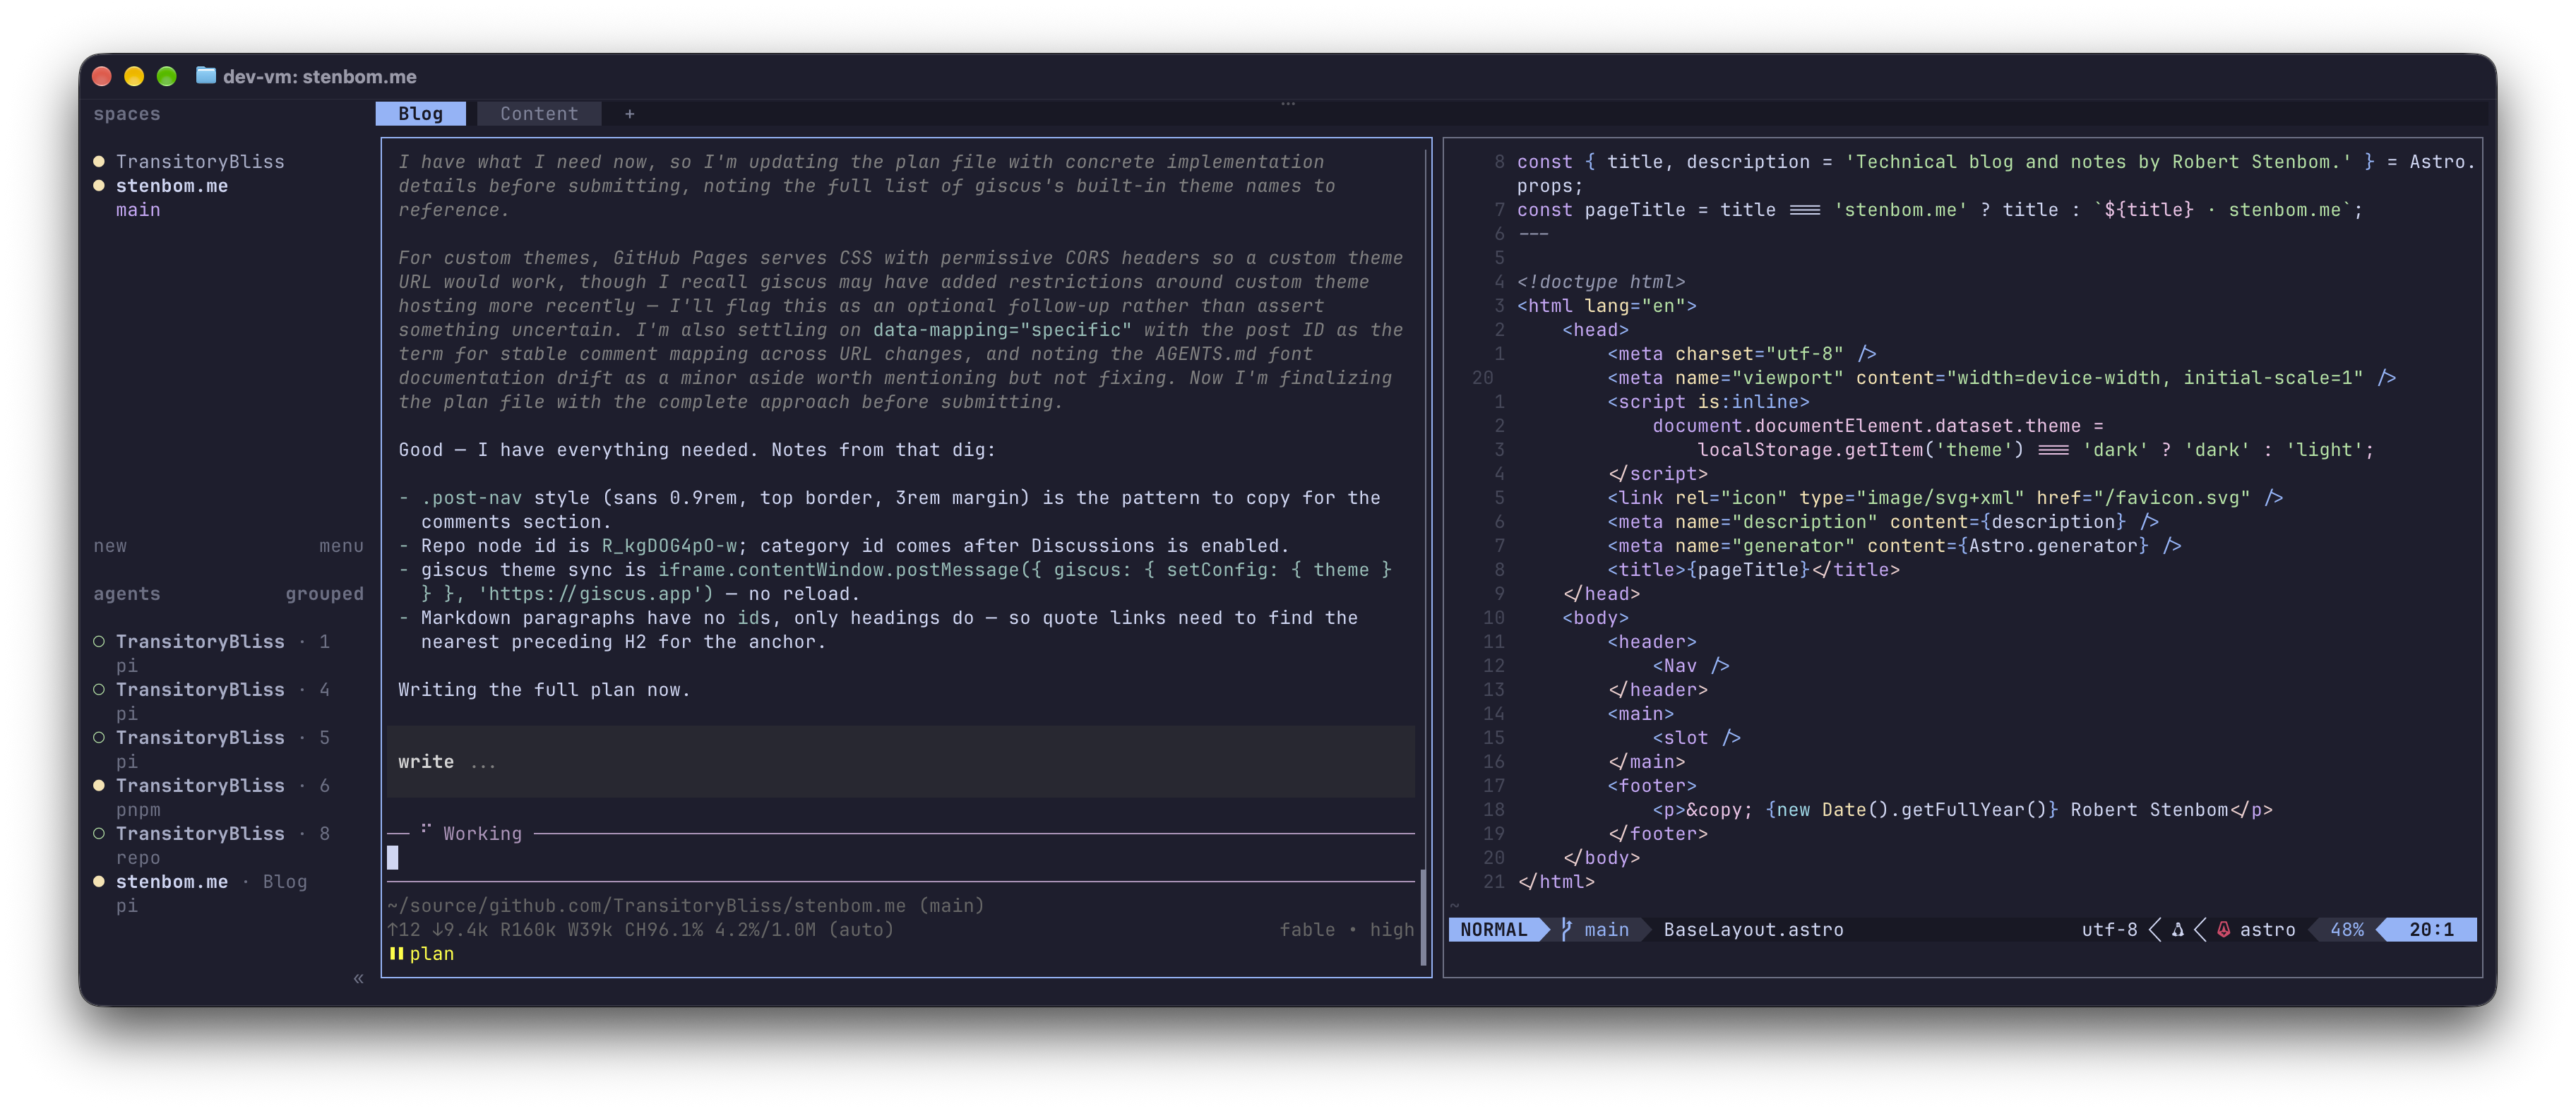Click status dot beside TransitoryBliss · 6
This screenshot has height=1111, width=2576.
tap(99, 786)
